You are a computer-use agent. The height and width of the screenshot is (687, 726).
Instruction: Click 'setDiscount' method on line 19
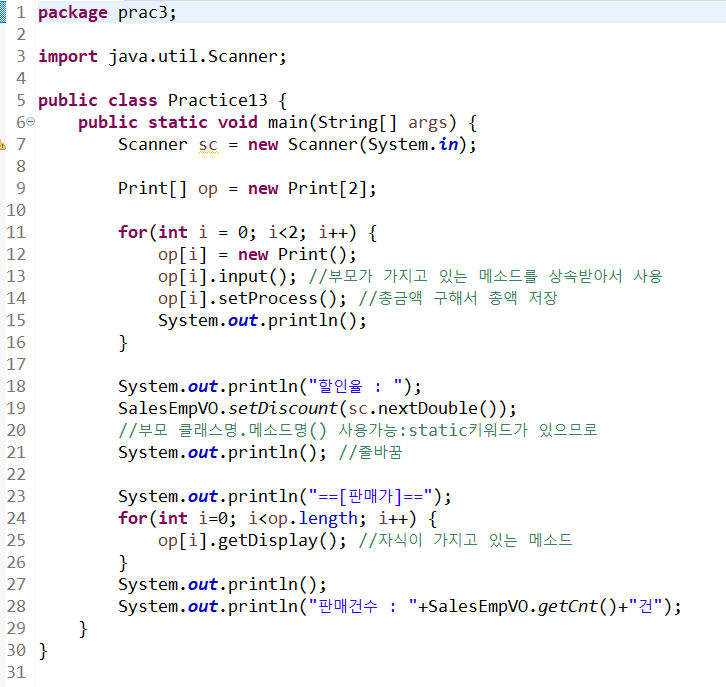(283, 409)
